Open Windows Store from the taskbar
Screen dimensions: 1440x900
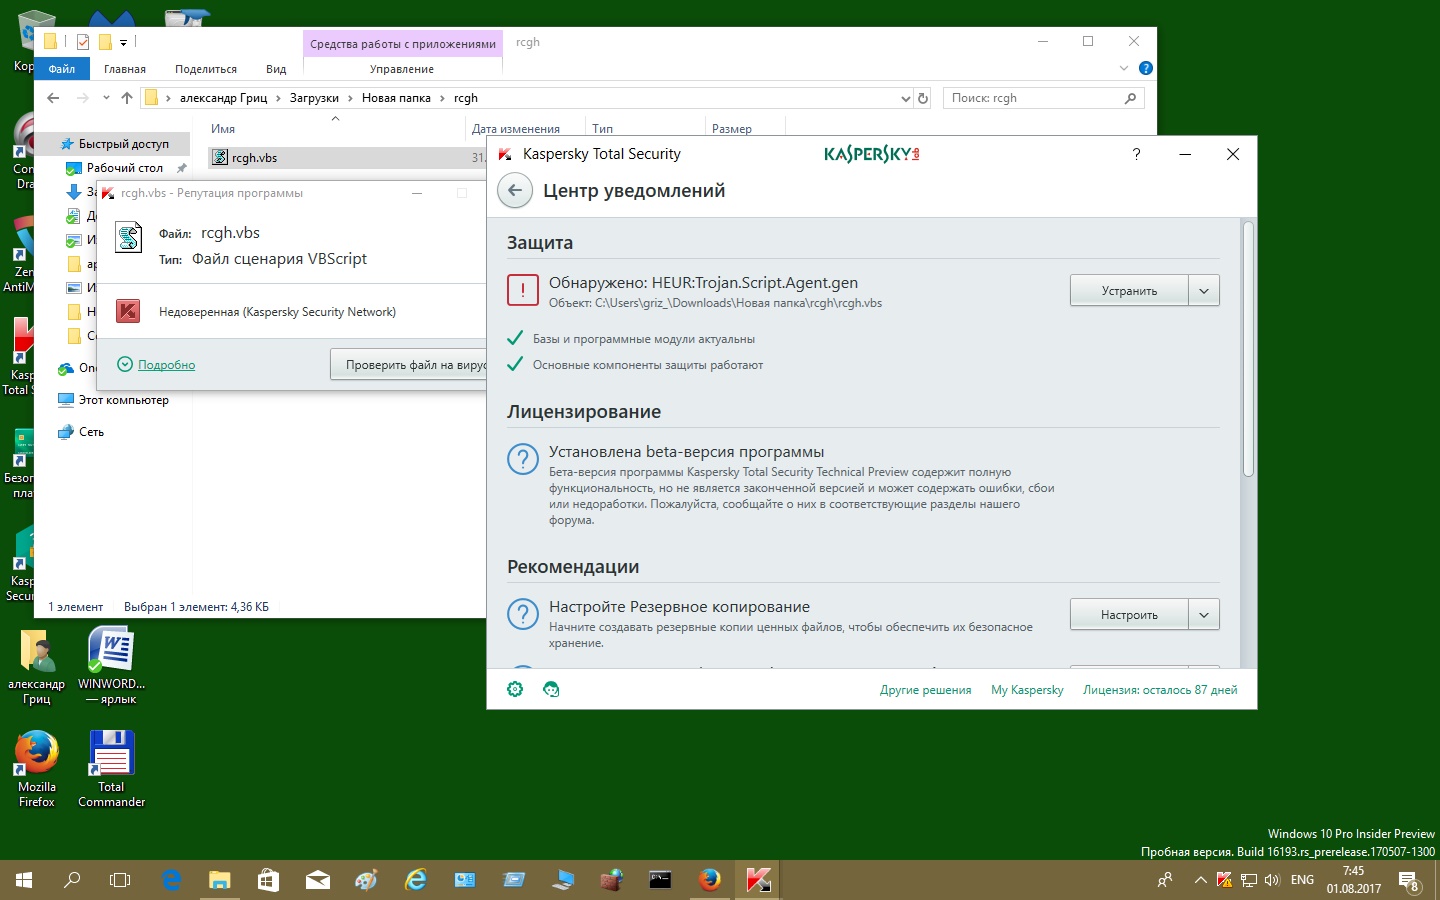268,880
